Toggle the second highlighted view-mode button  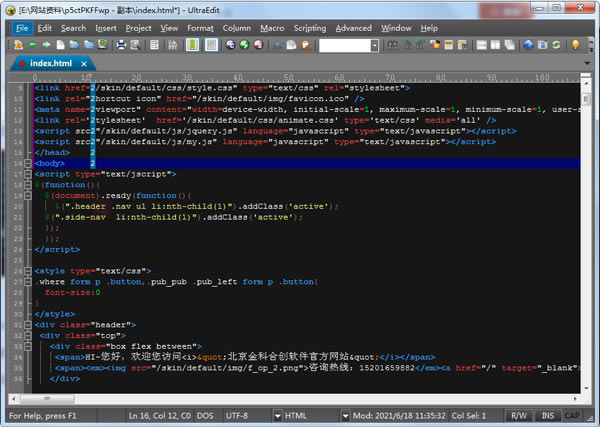[x=211, y=45]
